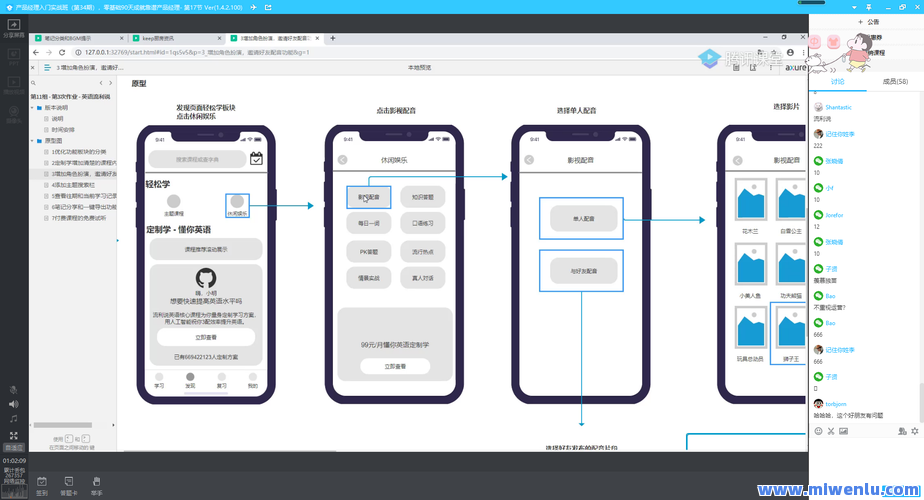Click the 举手 raise hand icon
The image size is (924, 500).
tap(96, 484)
